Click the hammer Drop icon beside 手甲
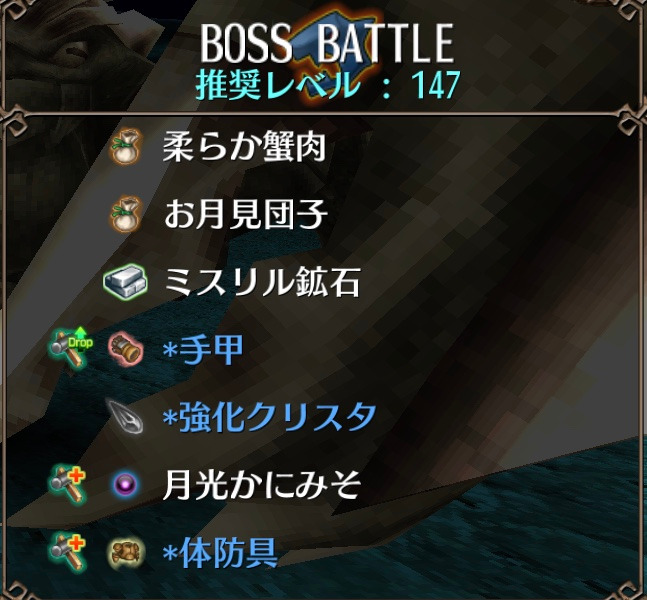Viewport: 647px width, 600px height. tap(71, 347)
